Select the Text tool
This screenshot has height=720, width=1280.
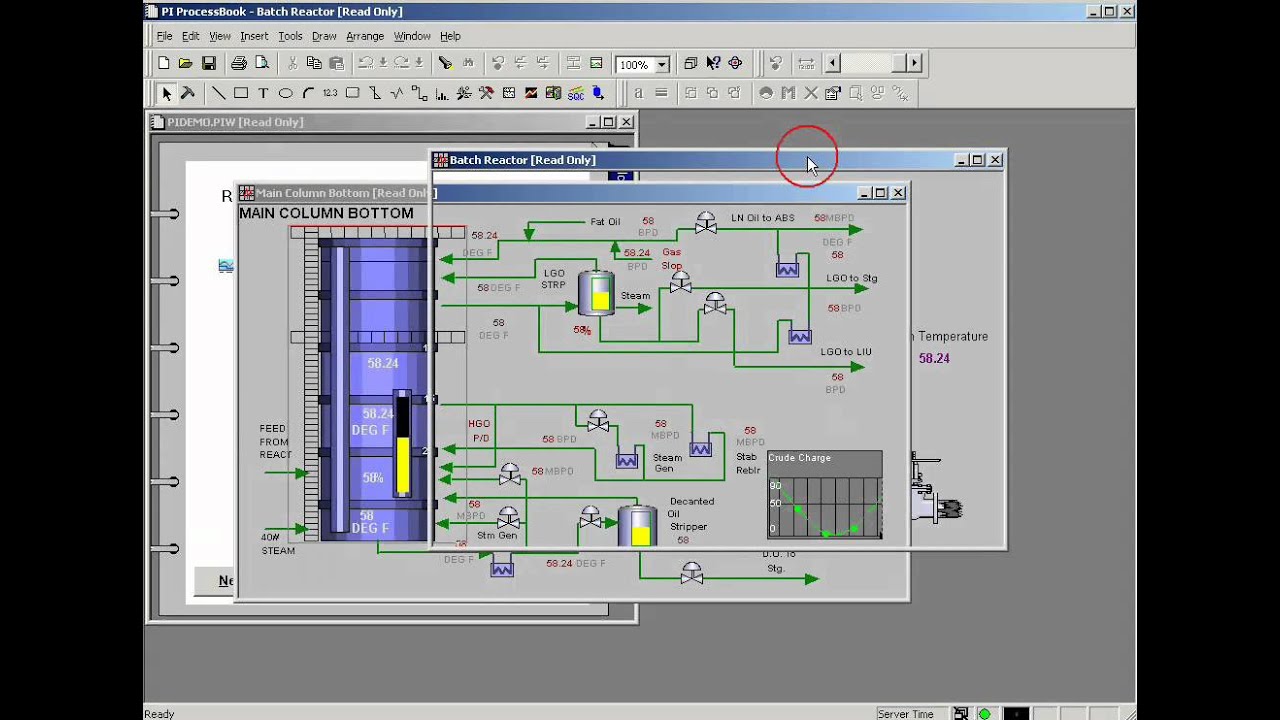coord(263,93)
